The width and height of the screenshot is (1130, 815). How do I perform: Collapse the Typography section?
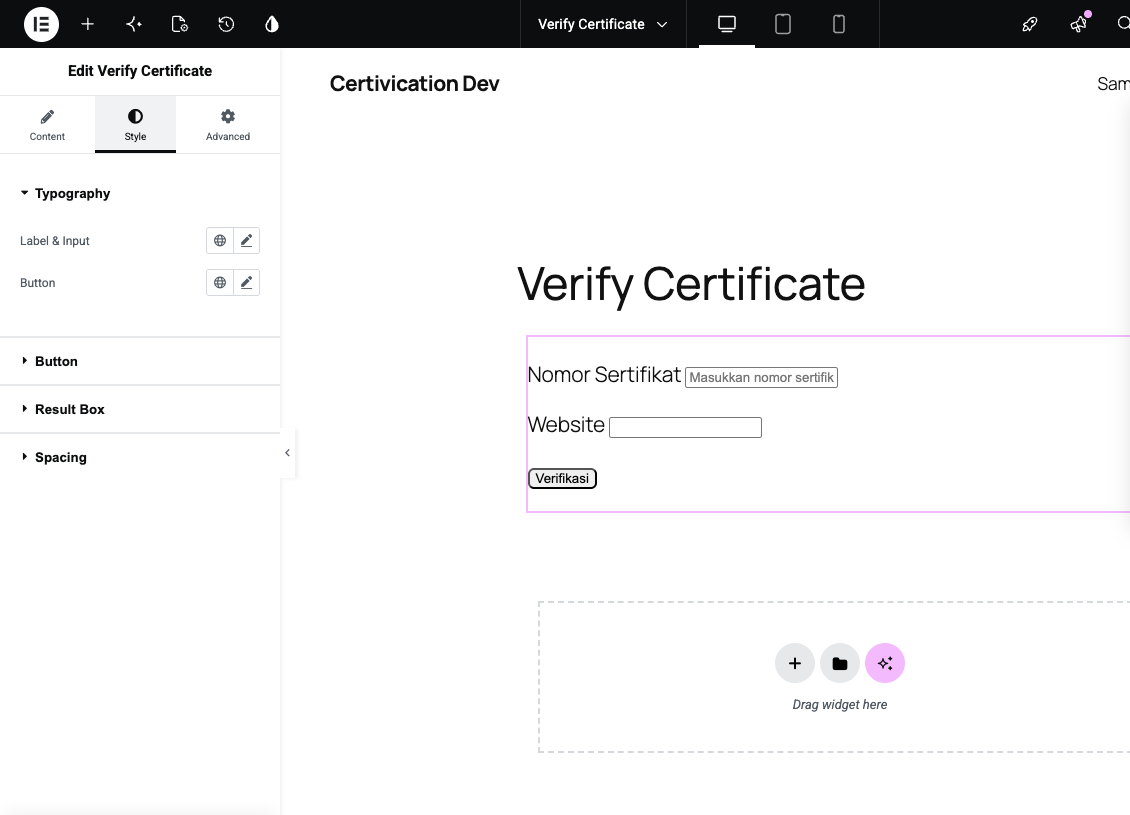(140, 193)
